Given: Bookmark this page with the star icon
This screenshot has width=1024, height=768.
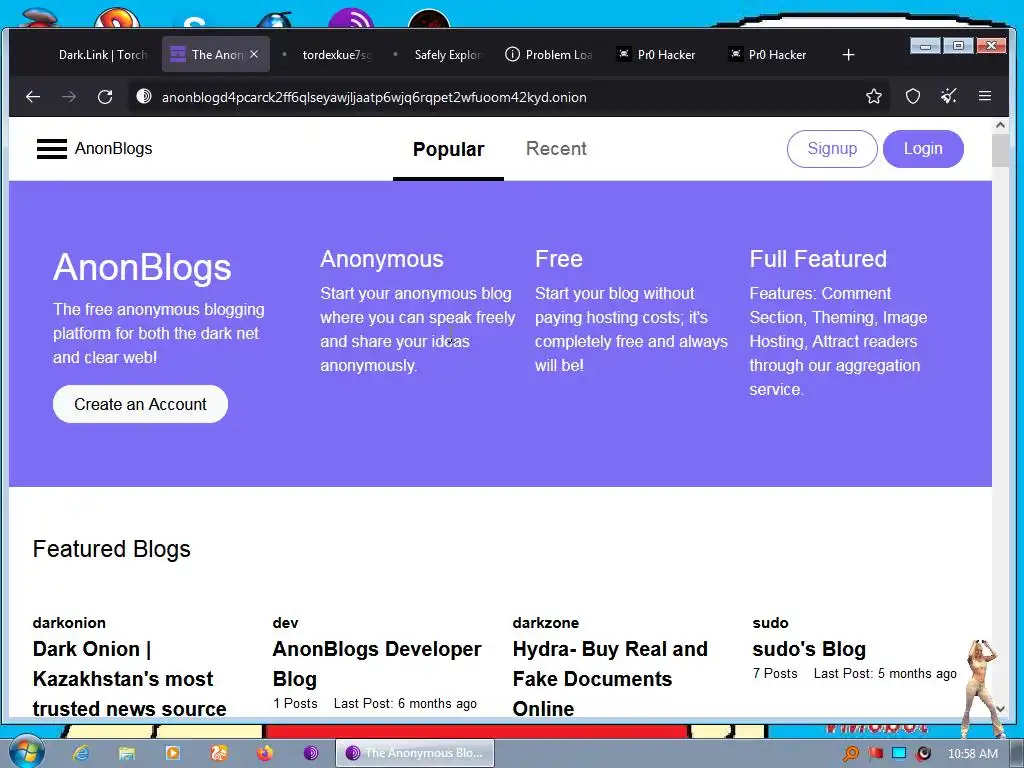Looking at the screenshot, I should coord(874,97).
